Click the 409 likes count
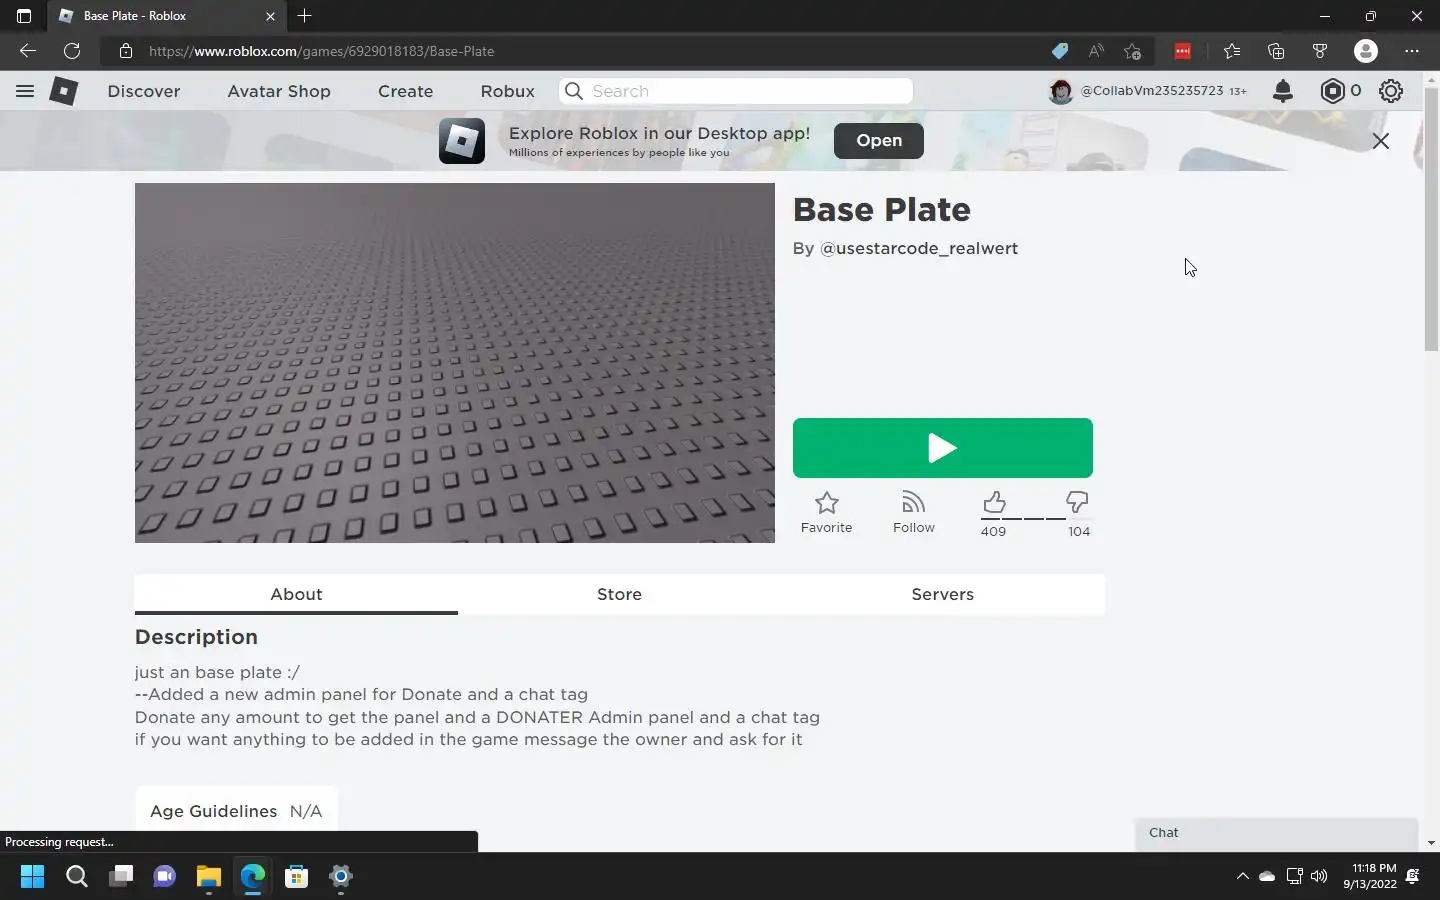The width and height of the screenshot is (1440, 900). pos(993,532)
